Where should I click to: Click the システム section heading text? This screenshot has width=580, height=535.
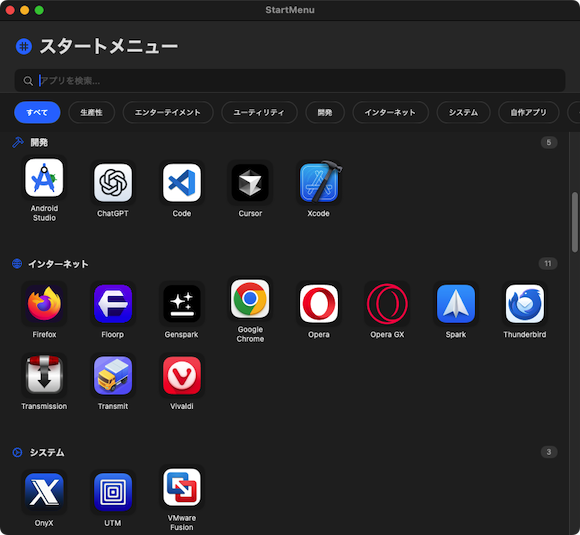pyautogui.click(x=47, y=452)
